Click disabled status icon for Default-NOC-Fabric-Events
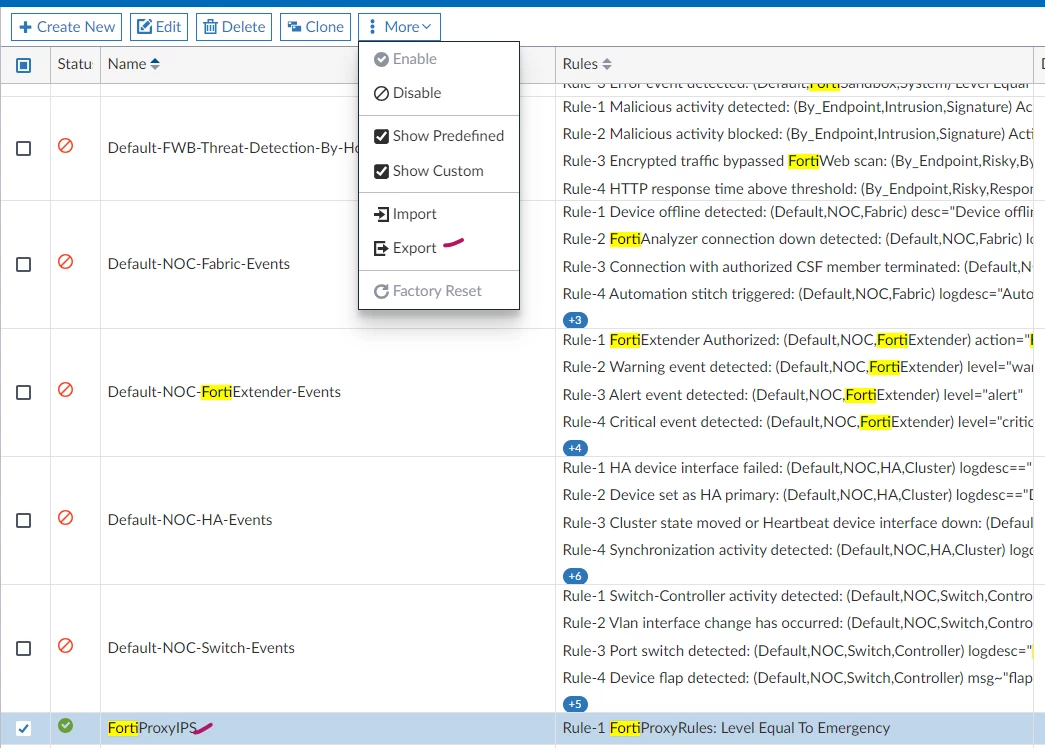 point(65,261)
